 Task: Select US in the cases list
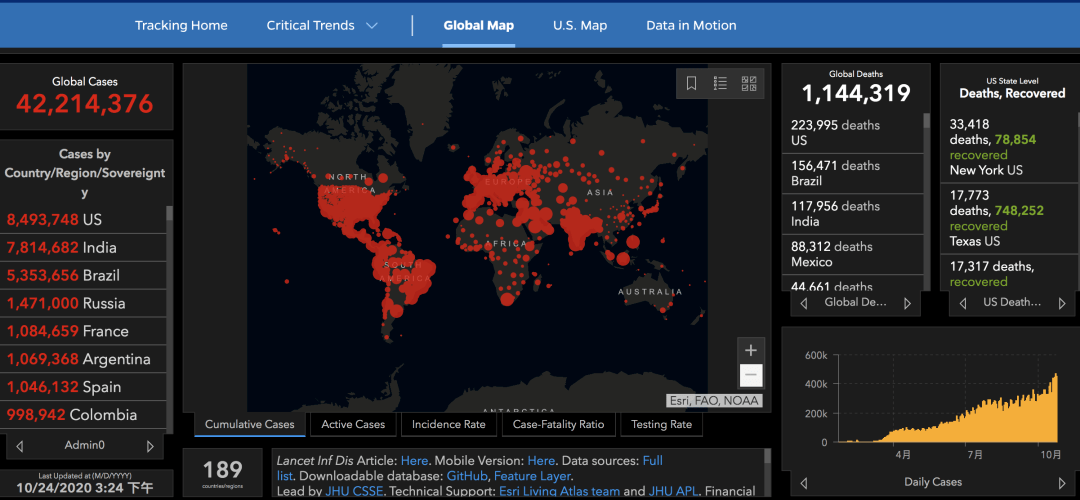click(x=83, y=220)
